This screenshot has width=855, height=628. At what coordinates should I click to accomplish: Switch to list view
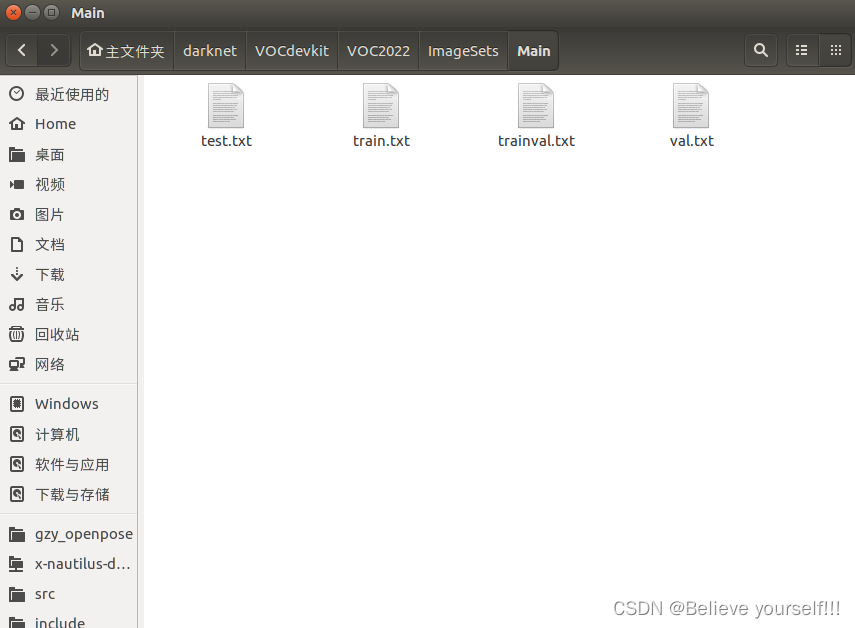click(x=801, y=51)
